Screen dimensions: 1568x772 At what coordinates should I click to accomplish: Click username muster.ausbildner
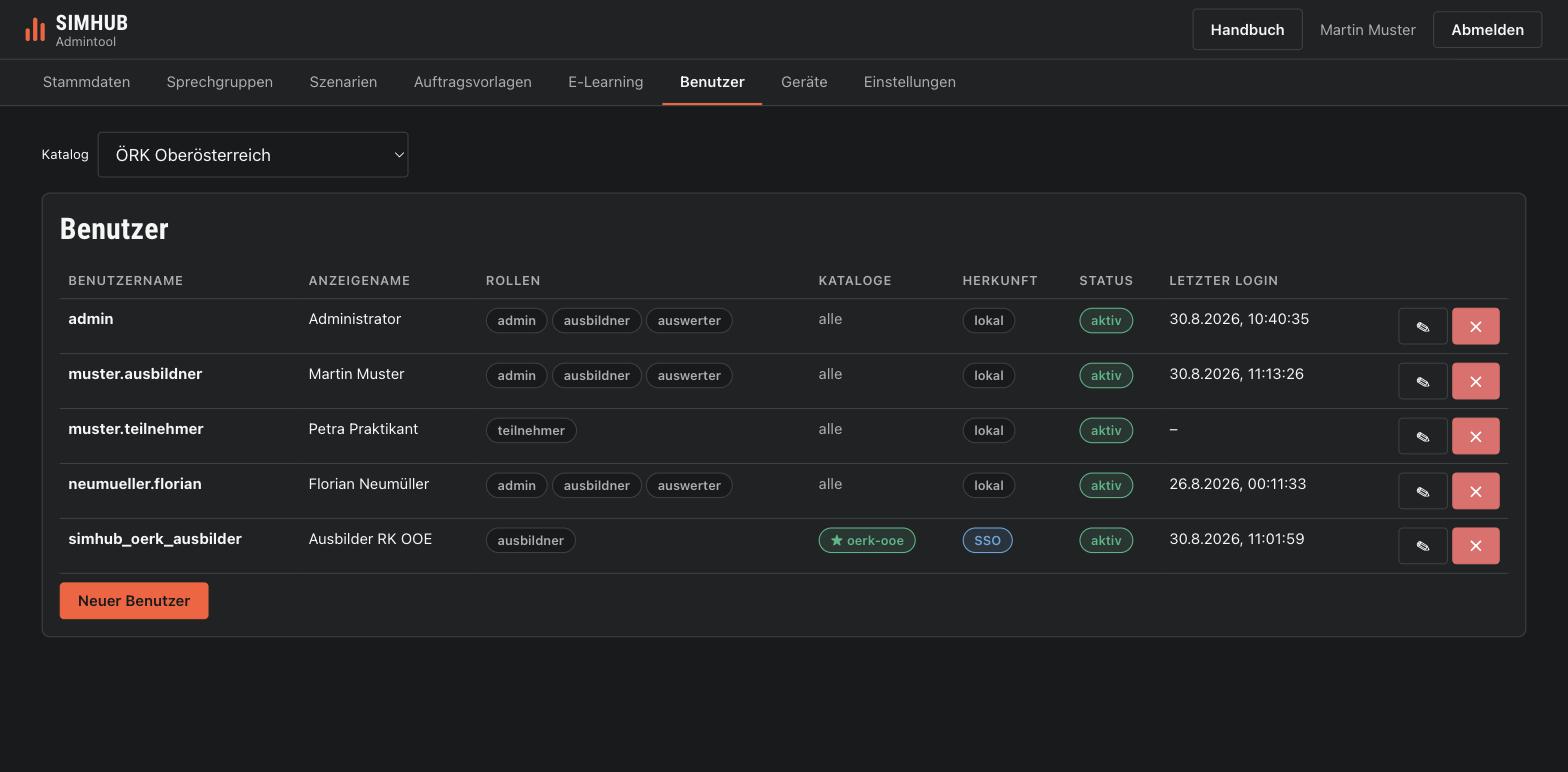pos(135,374)
